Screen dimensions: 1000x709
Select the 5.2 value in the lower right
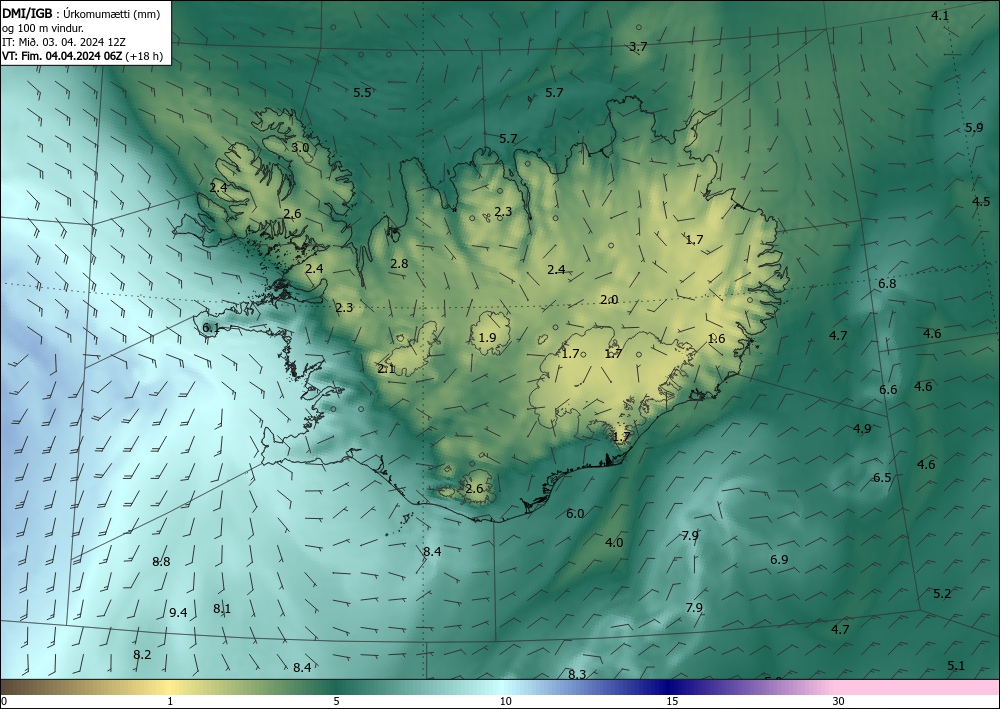click(x=942, y=594)
